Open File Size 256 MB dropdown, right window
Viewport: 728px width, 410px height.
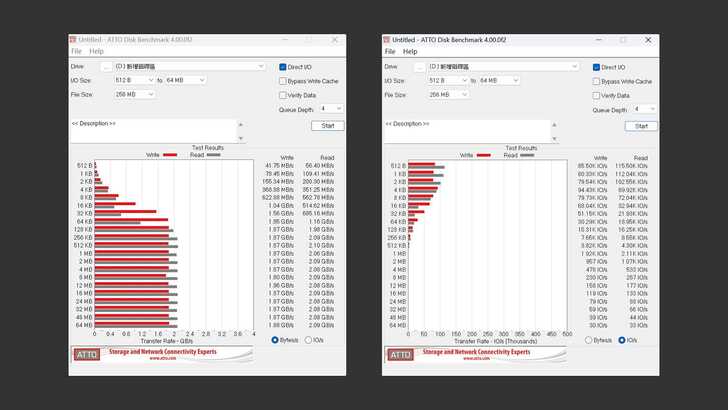pyautogui.click(x=448, y=95)
